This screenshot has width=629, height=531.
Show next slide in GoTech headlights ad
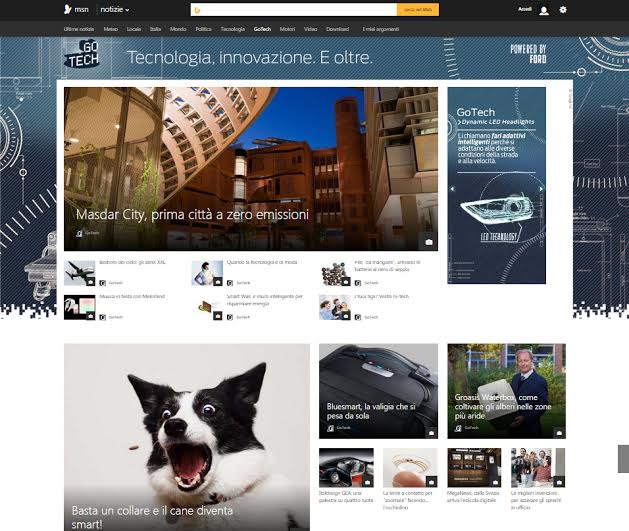pyautogui.click(x=541, y=189)
